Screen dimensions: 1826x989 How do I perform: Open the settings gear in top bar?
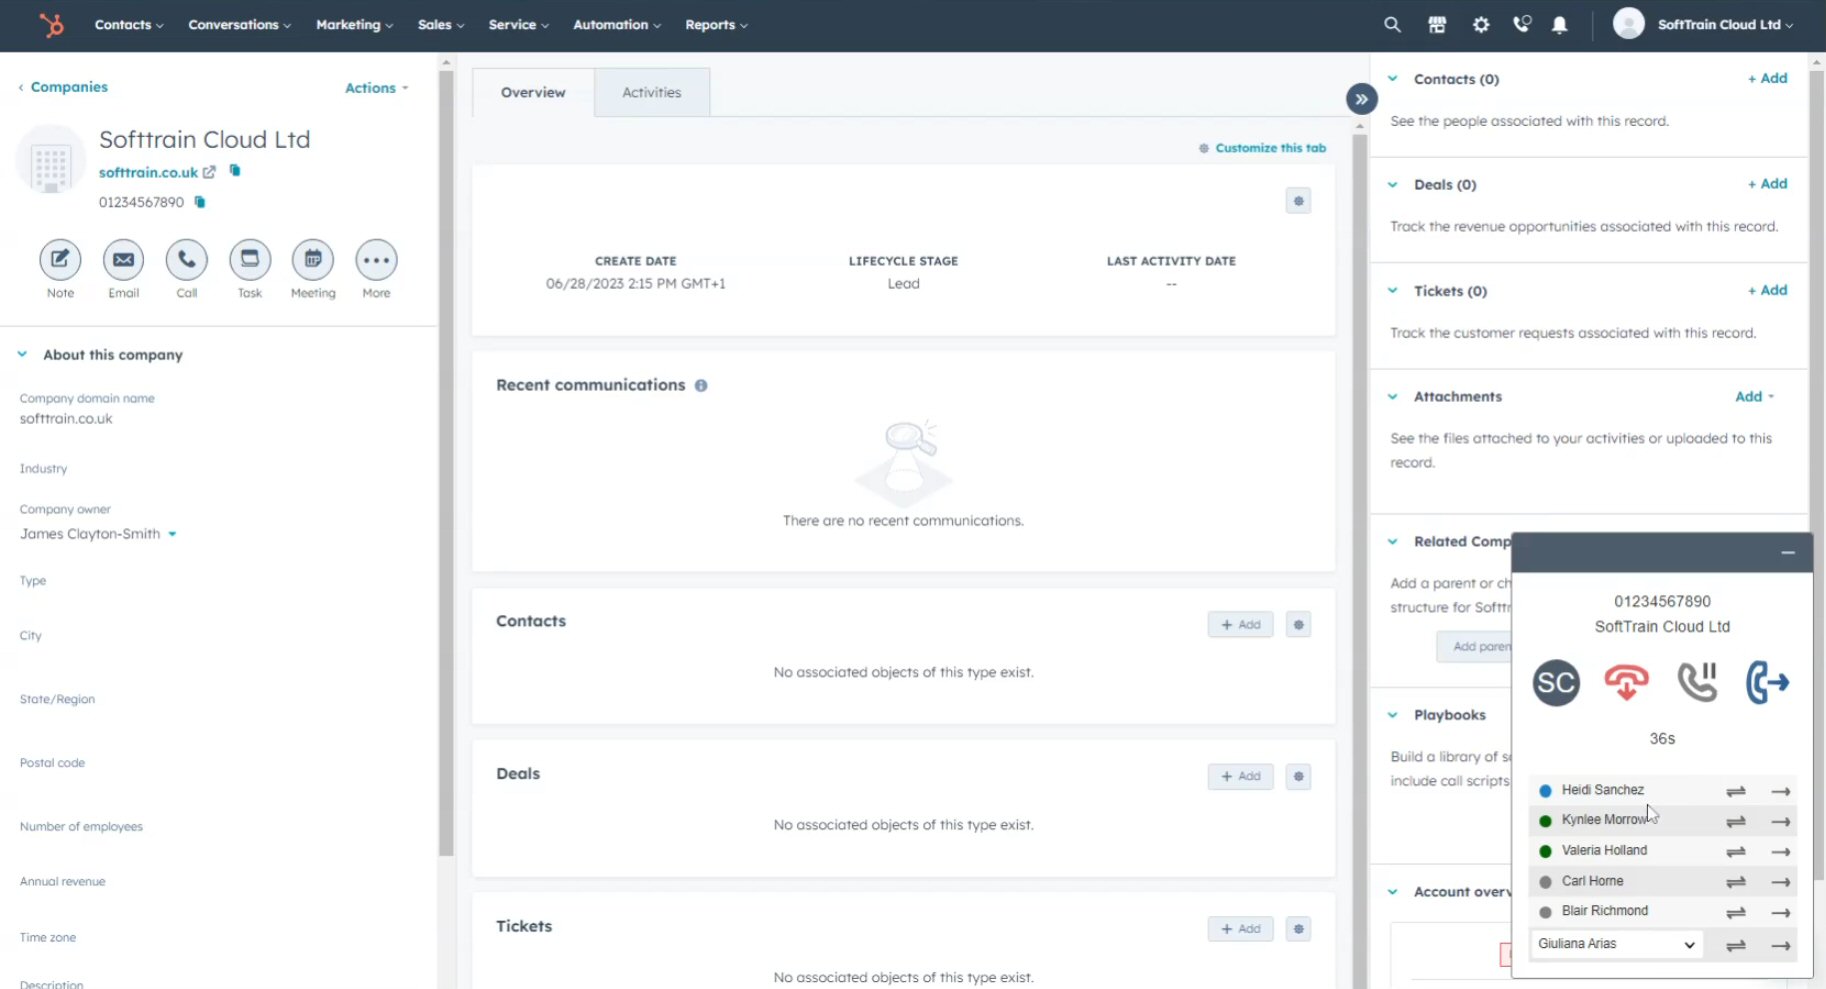(x=1481, y=24)
